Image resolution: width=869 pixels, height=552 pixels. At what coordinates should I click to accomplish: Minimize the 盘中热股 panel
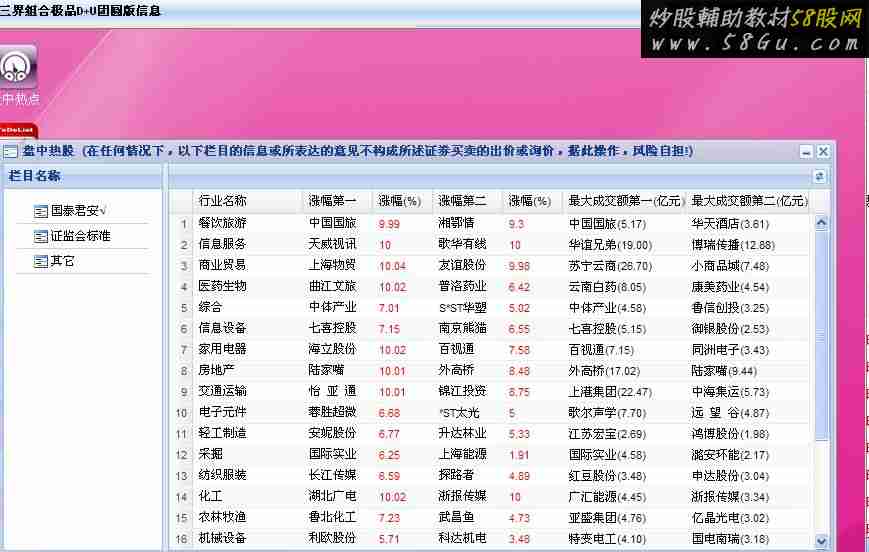(806, 151)
